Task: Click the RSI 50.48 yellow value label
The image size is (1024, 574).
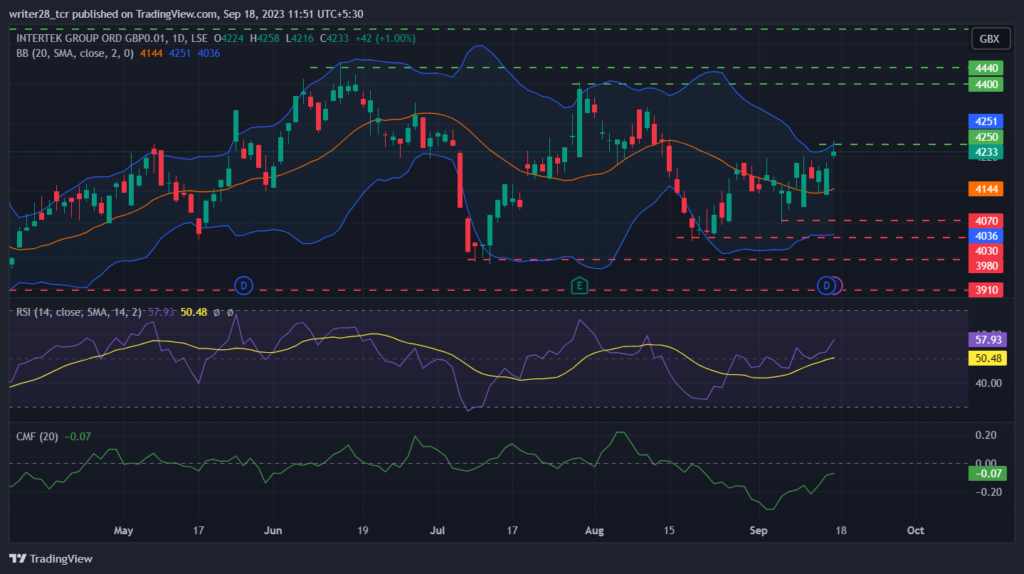Action: (x=987, y=358)
